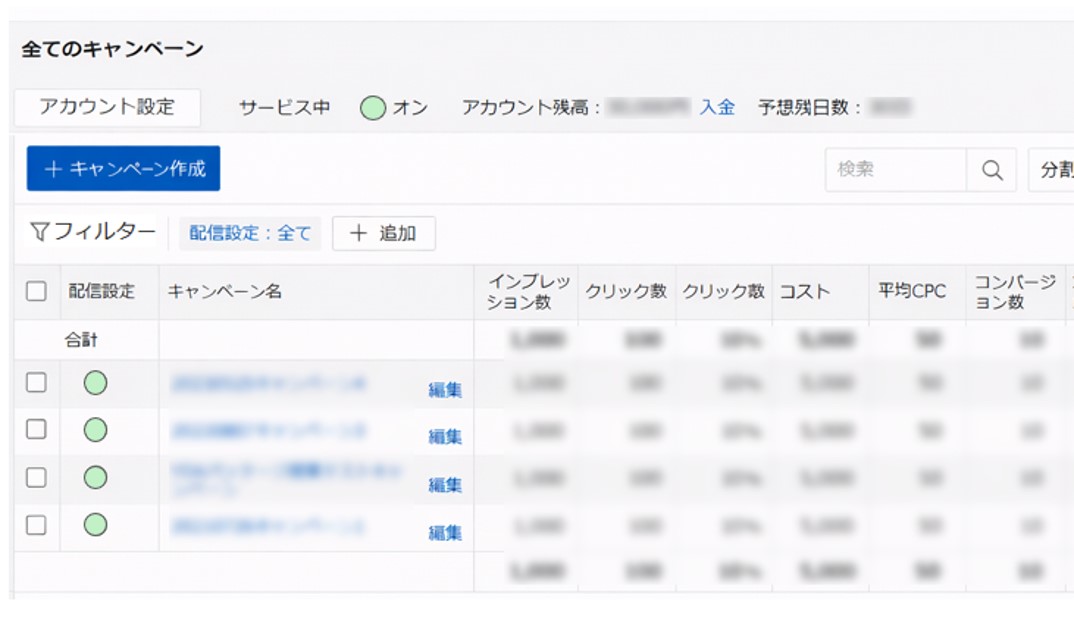Click 編集 link for the first campaign
The width and height of the screenshot is (1074, 620).
click(x=445, y=390)
